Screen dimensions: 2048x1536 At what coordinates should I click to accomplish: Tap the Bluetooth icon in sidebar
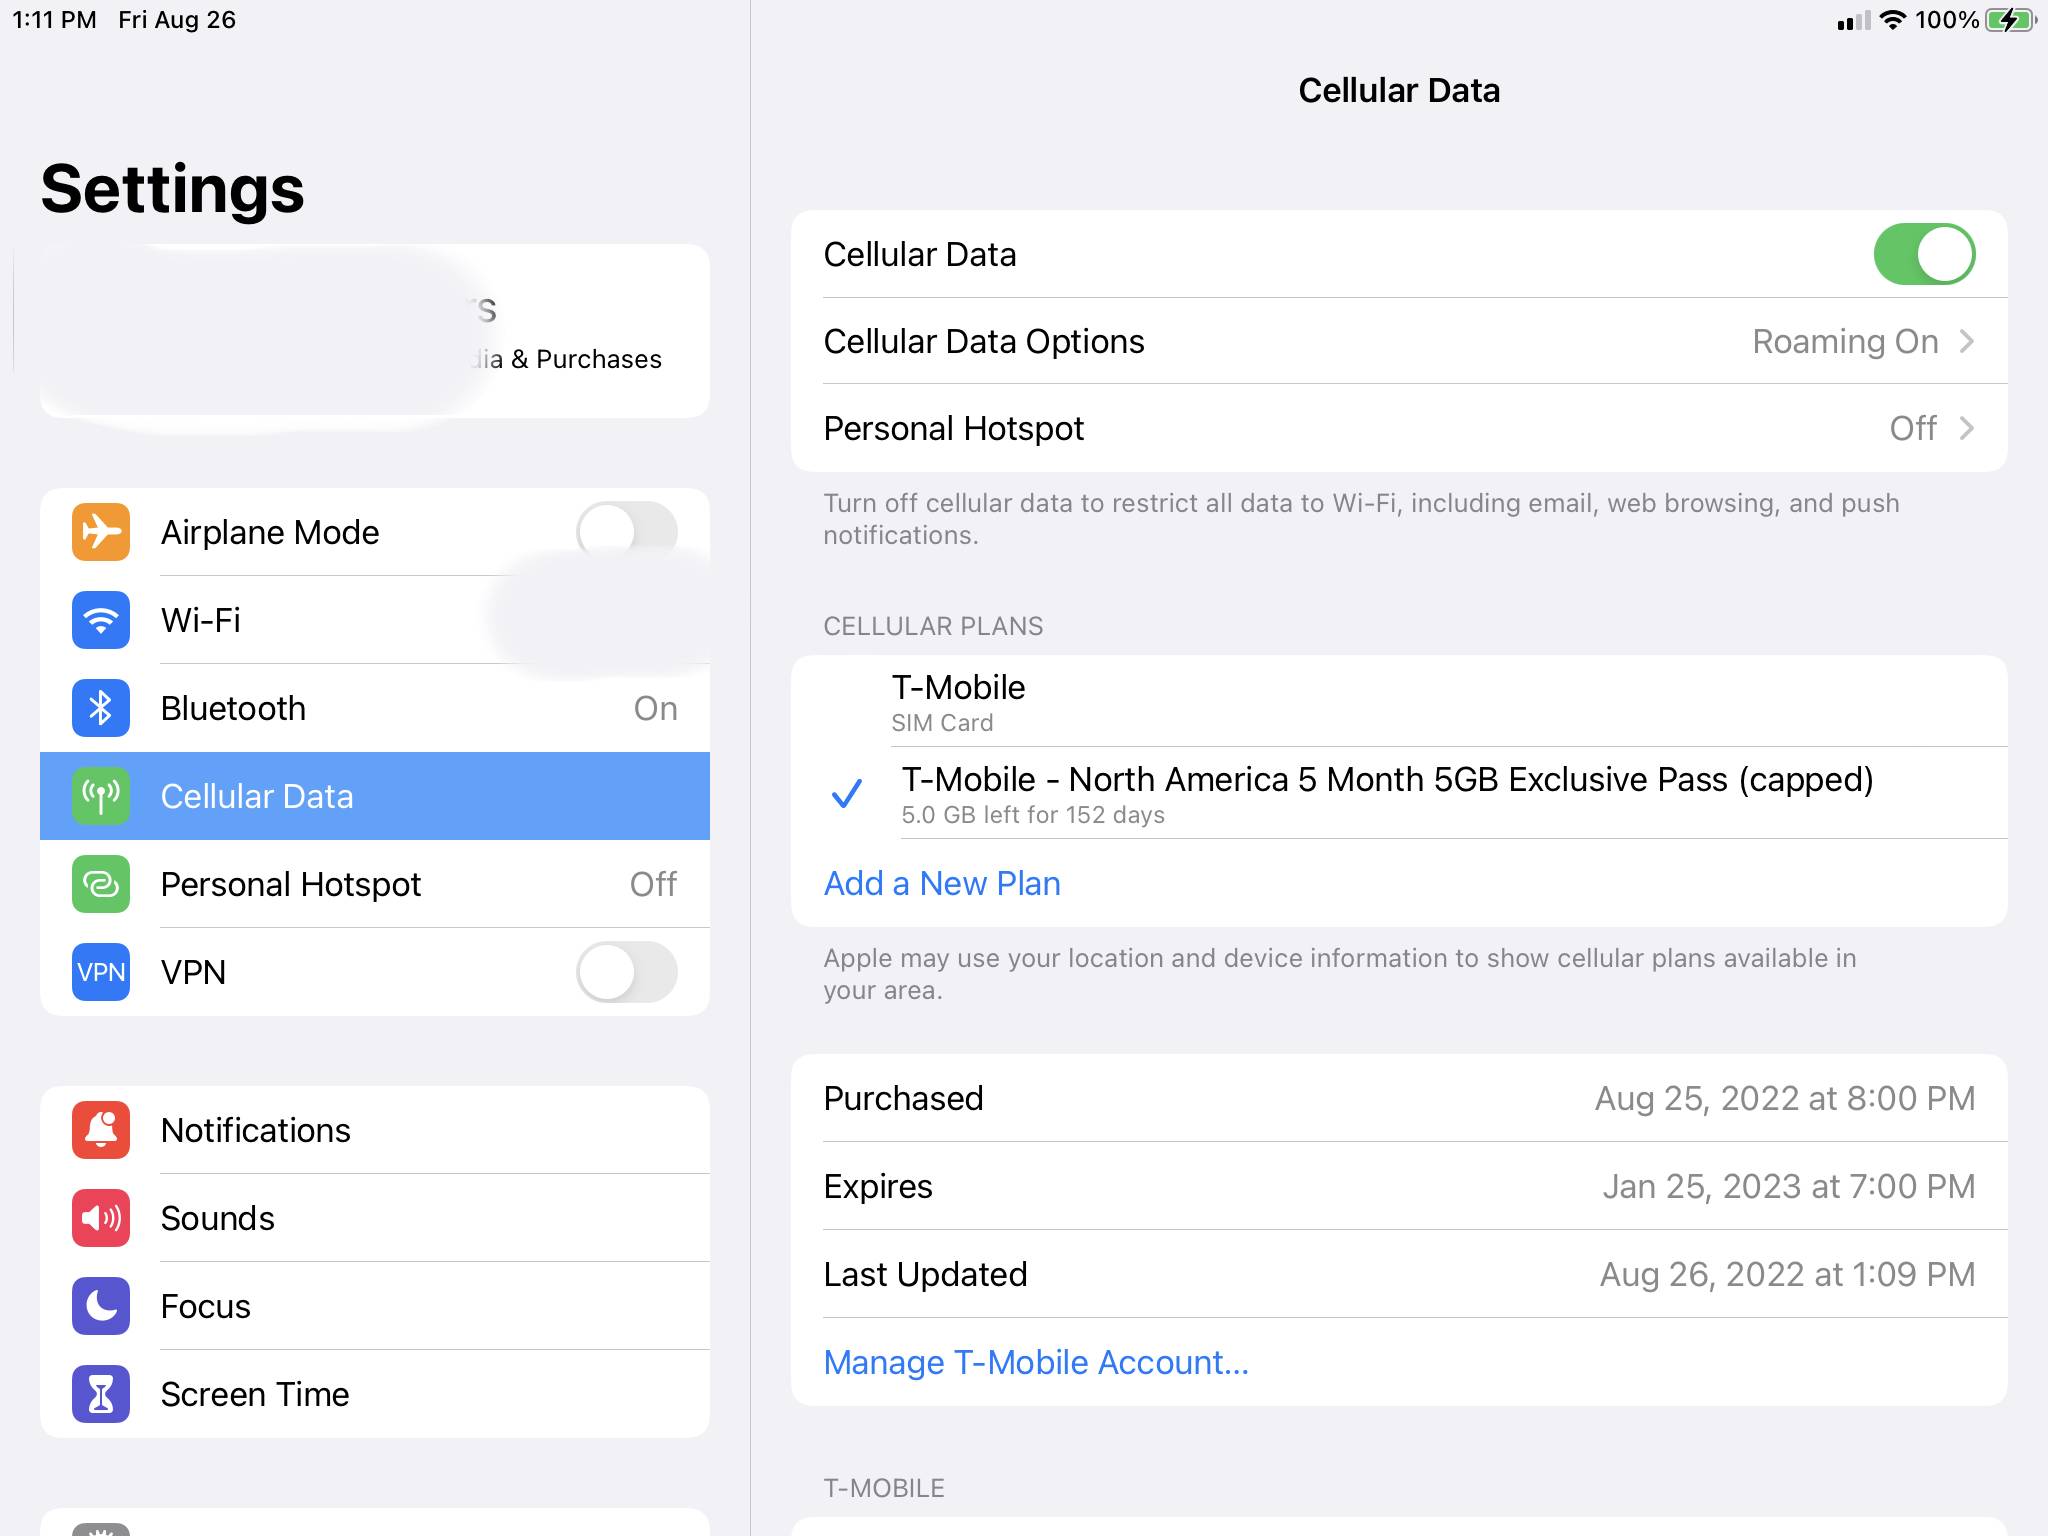click(x=101, y=708)
